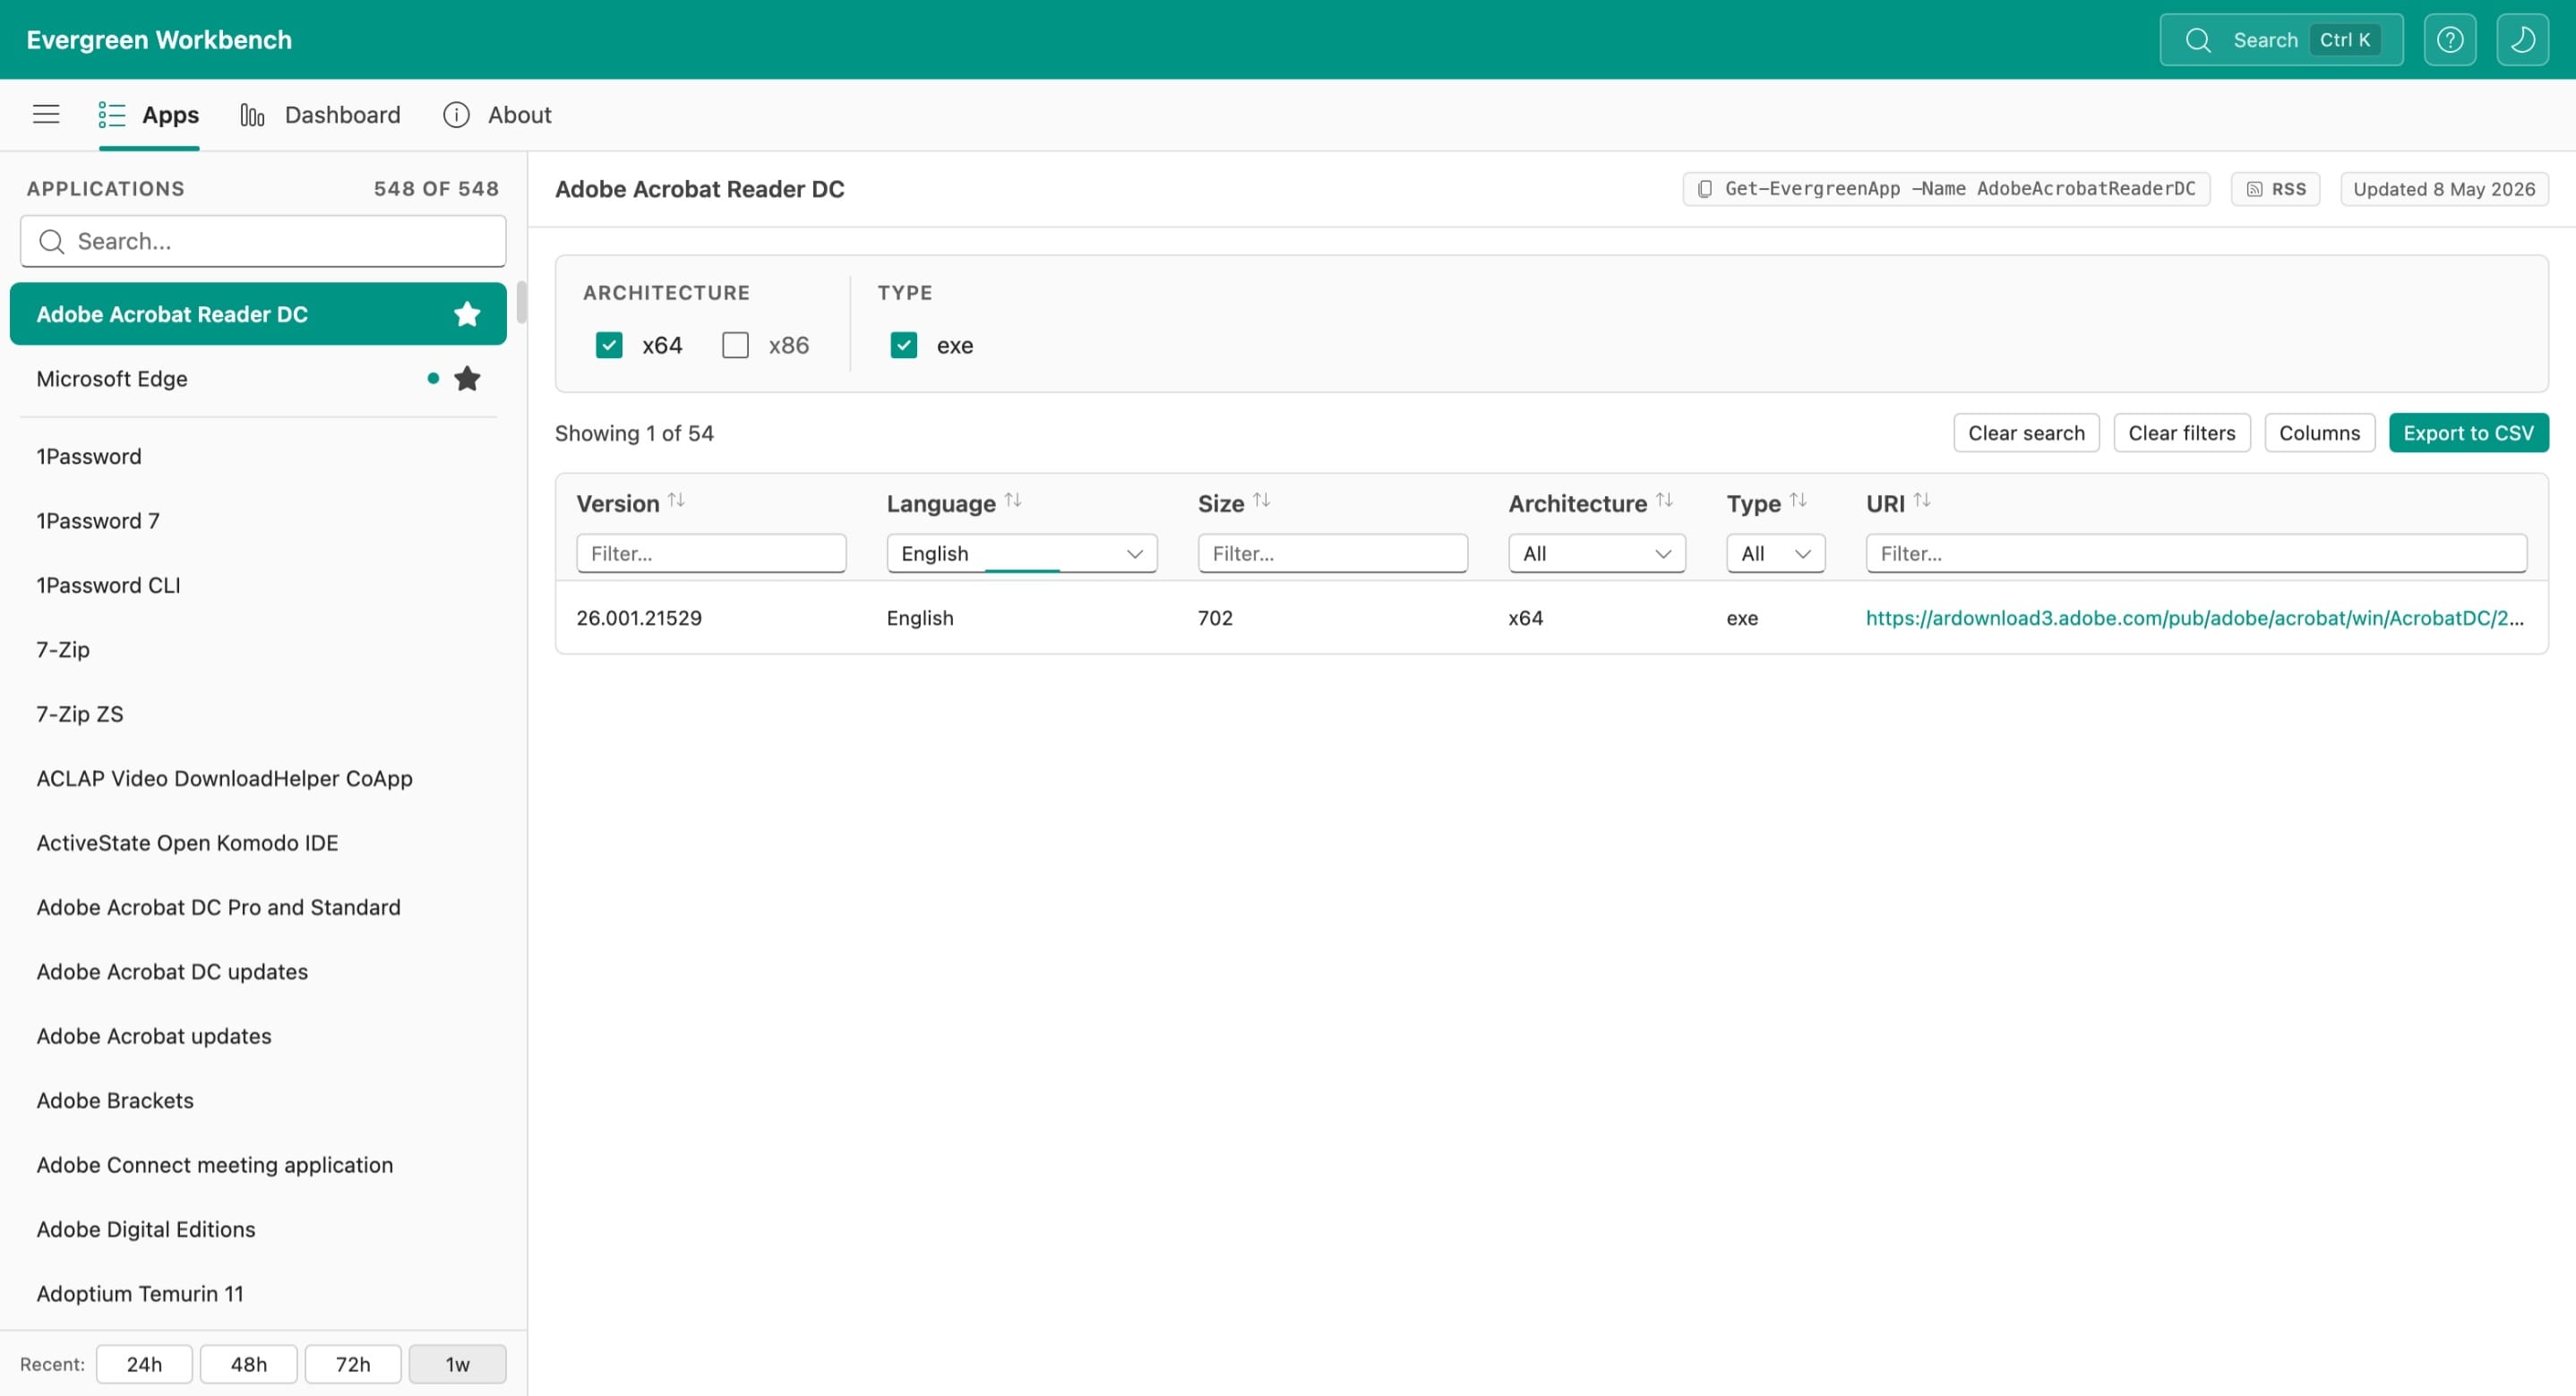The width and height of the screenshot is (2576, 1396).
Task: Open the hamburger menu icon
Action: pyautogui.click(x=46, y=114)
